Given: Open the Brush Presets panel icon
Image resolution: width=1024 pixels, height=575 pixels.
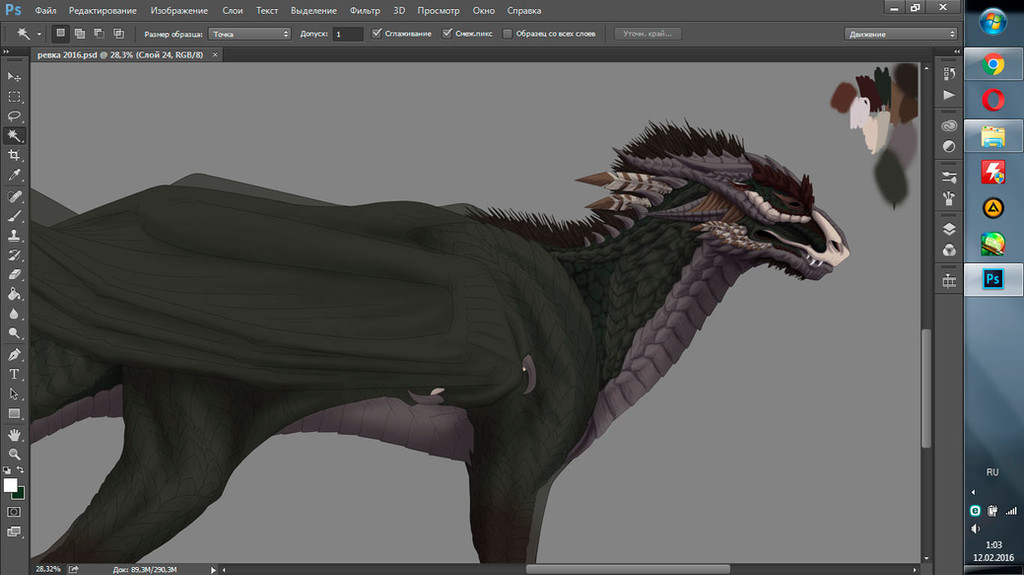Looking at the screenshot, I should tap(949, 198).
